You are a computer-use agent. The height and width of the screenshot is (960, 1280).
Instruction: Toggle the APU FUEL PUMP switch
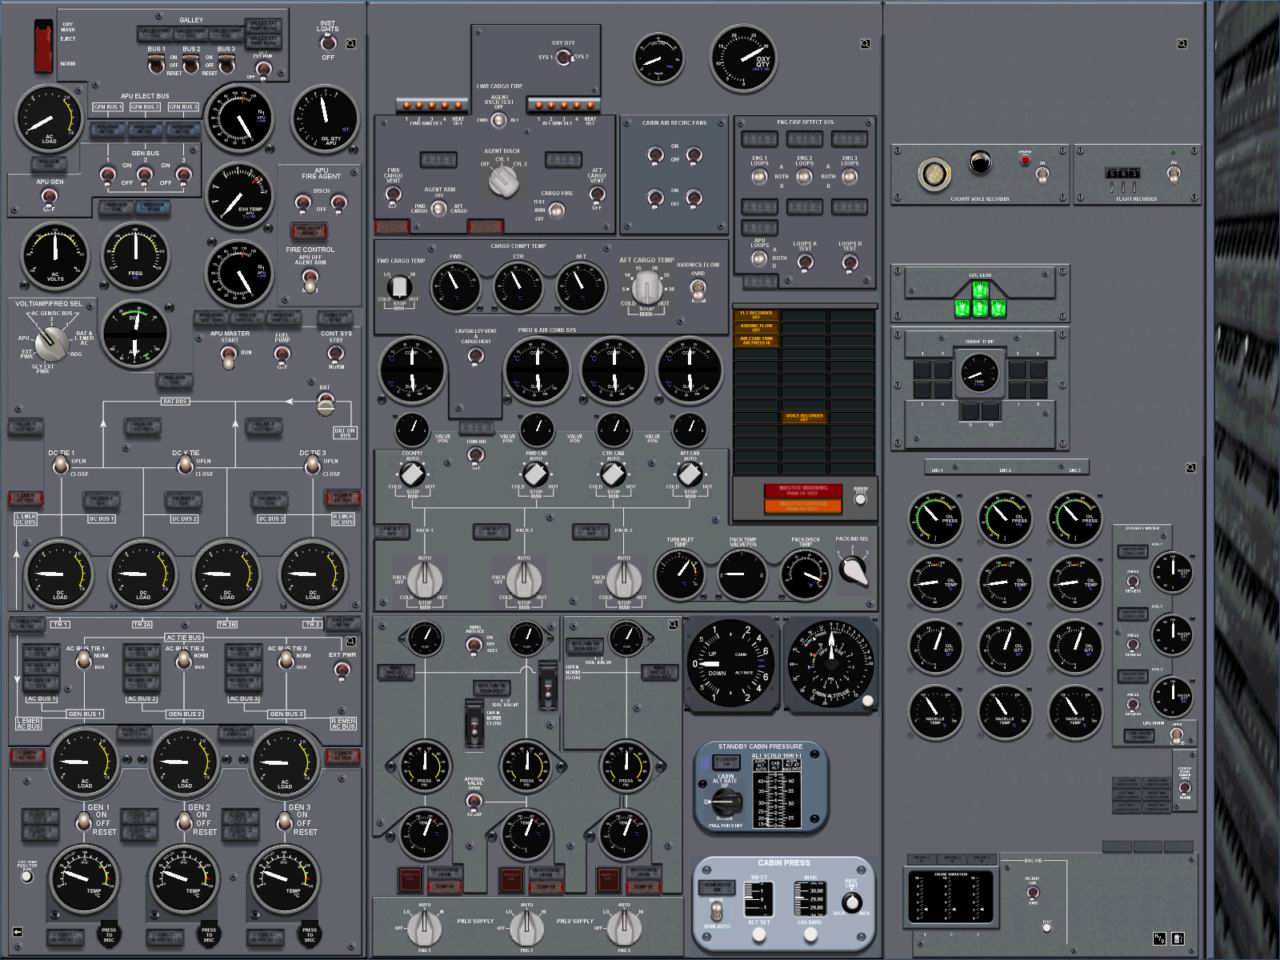[282, 354]
